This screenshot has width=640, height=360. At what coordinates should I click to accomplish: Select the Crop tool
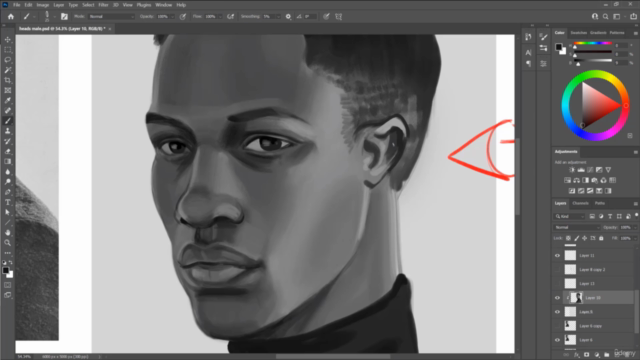pos(8,80)
